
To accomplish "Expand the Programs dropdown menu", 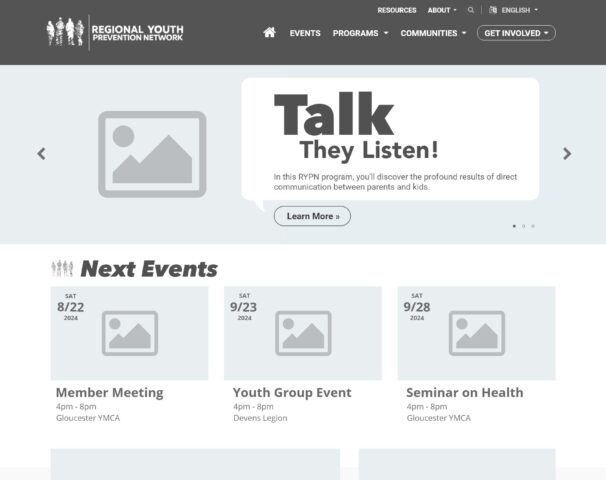I will 360,33.
